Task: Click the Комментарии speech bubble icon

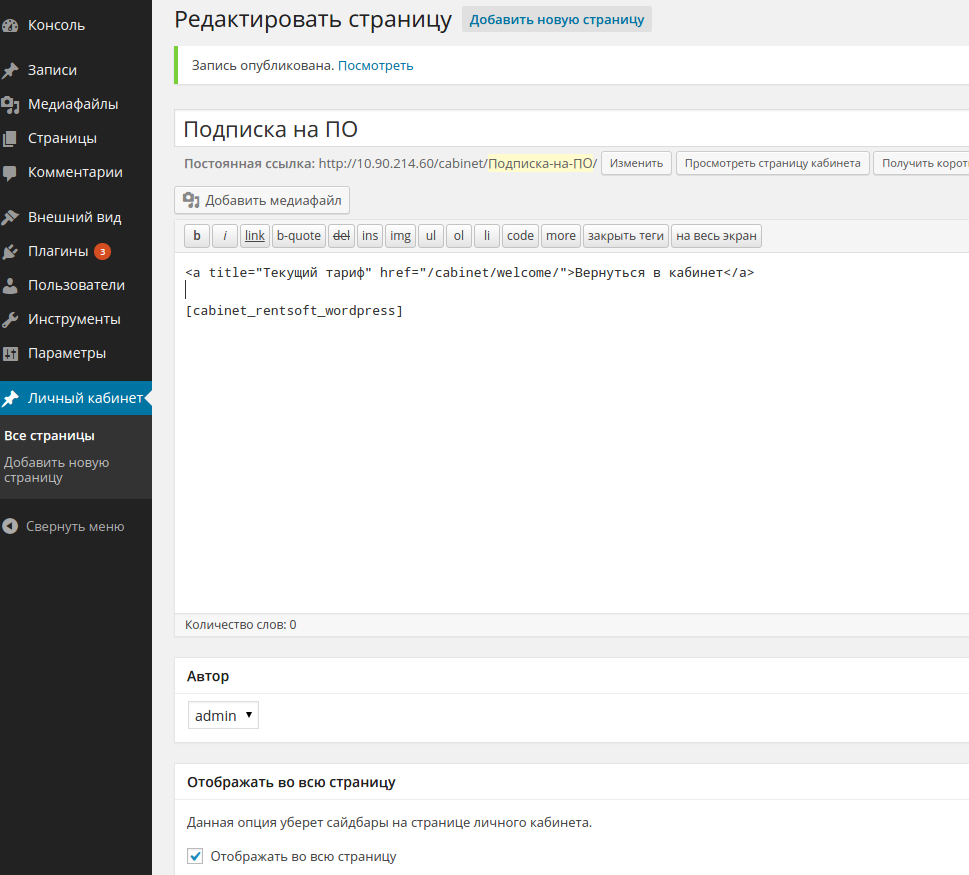Action: point(11,173)
